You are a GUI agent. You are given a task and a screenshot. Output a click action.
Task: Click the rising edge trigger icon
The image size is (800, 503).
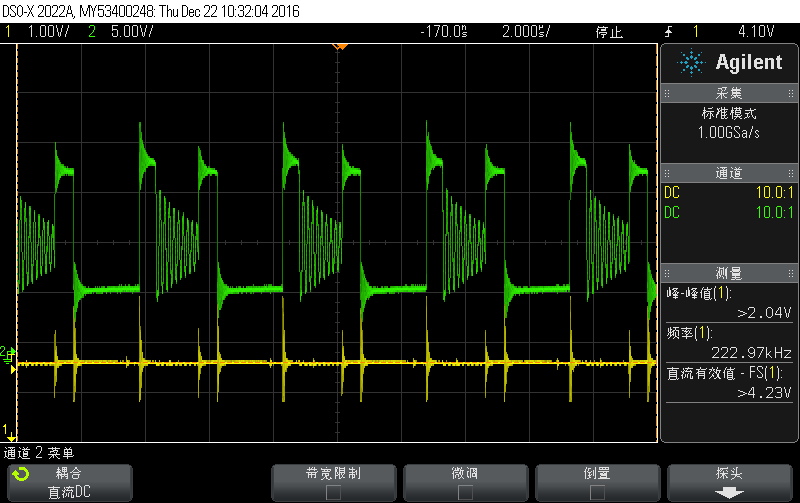coord(668,32)
